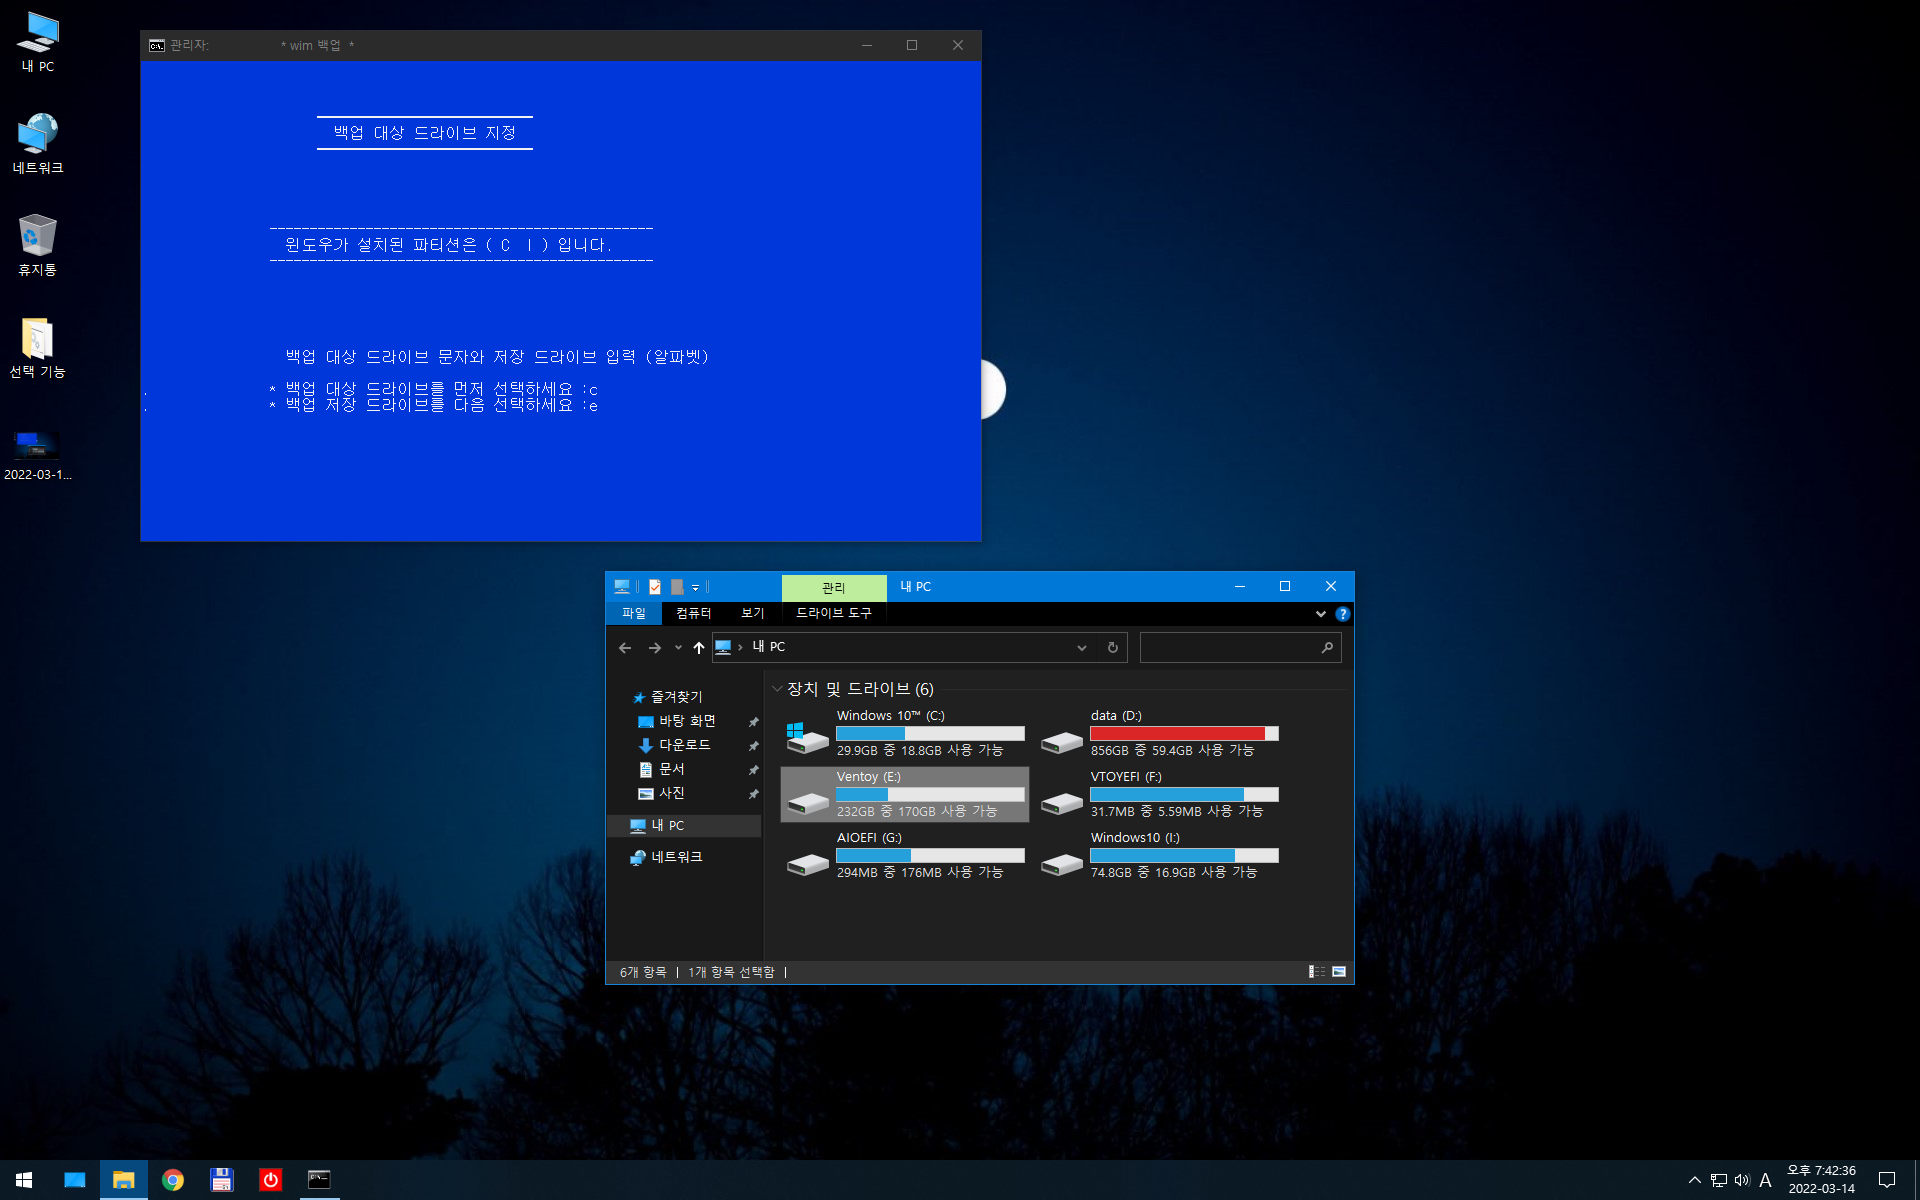Select the 2022-03-1... image file on desktop
Viewport: 1920px width, 1200px height.
pyautogui.click(x=38, y=455)
